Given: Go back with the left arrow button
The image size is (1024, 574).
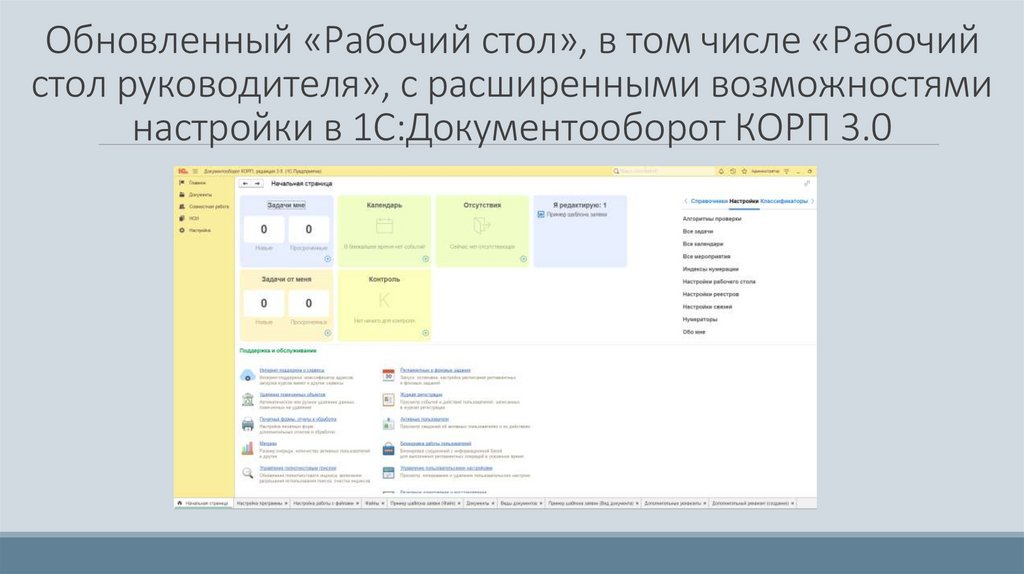Looking at the screenshot, I should coord(245,183).
